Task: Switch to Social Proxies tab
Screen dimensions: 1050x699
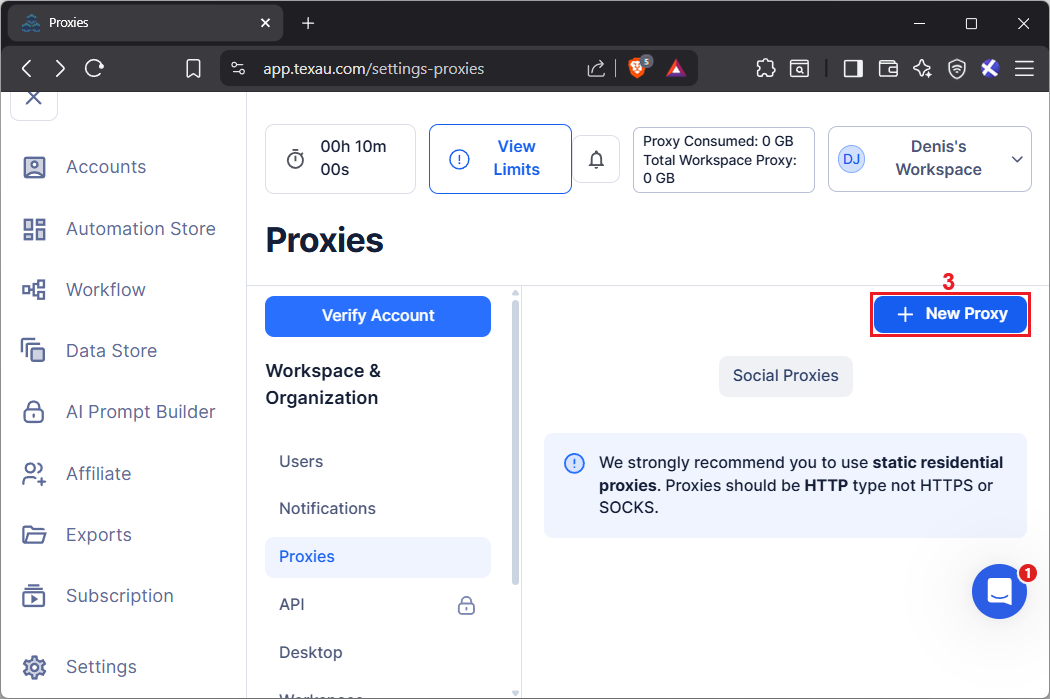Action: pyautogui.click(x=785, y=376)
